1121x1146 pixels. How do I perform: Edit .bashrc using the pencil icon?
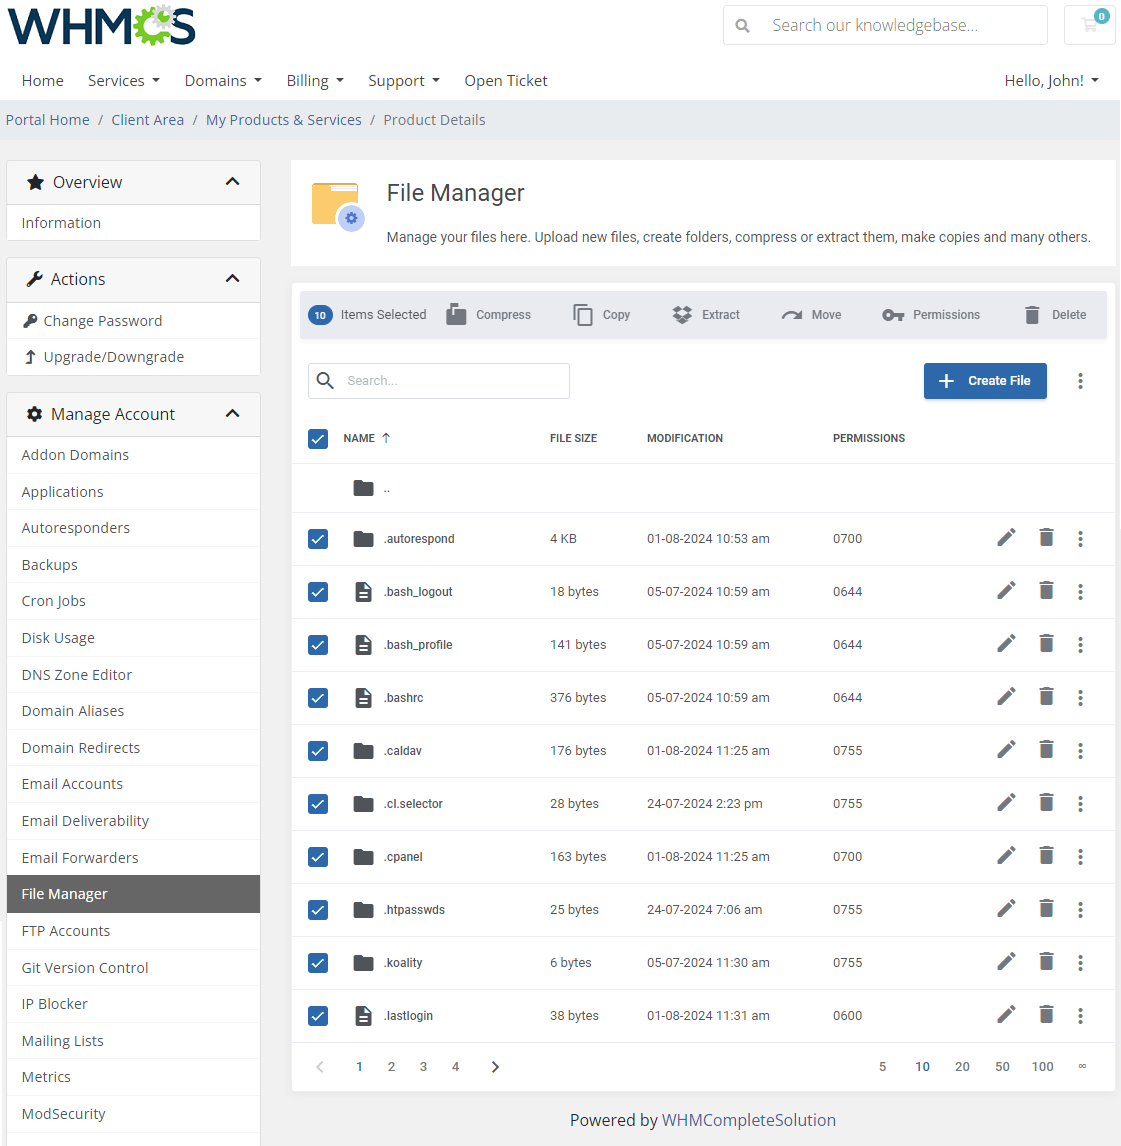(x=1006, y=697)
